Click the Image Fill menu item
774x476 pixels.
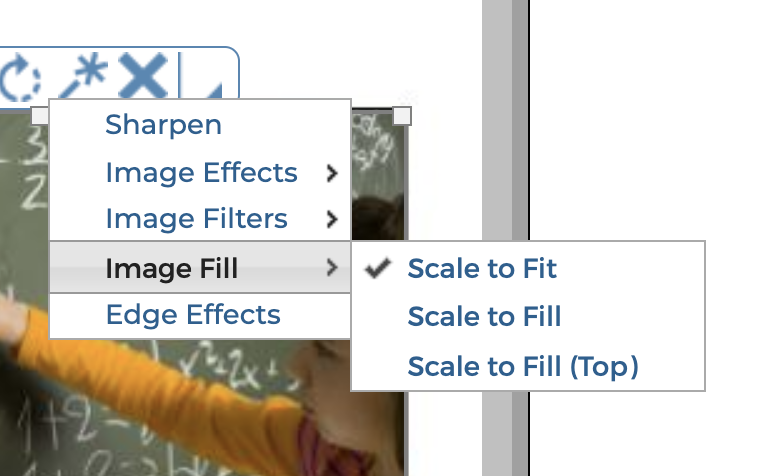(171, 268)
